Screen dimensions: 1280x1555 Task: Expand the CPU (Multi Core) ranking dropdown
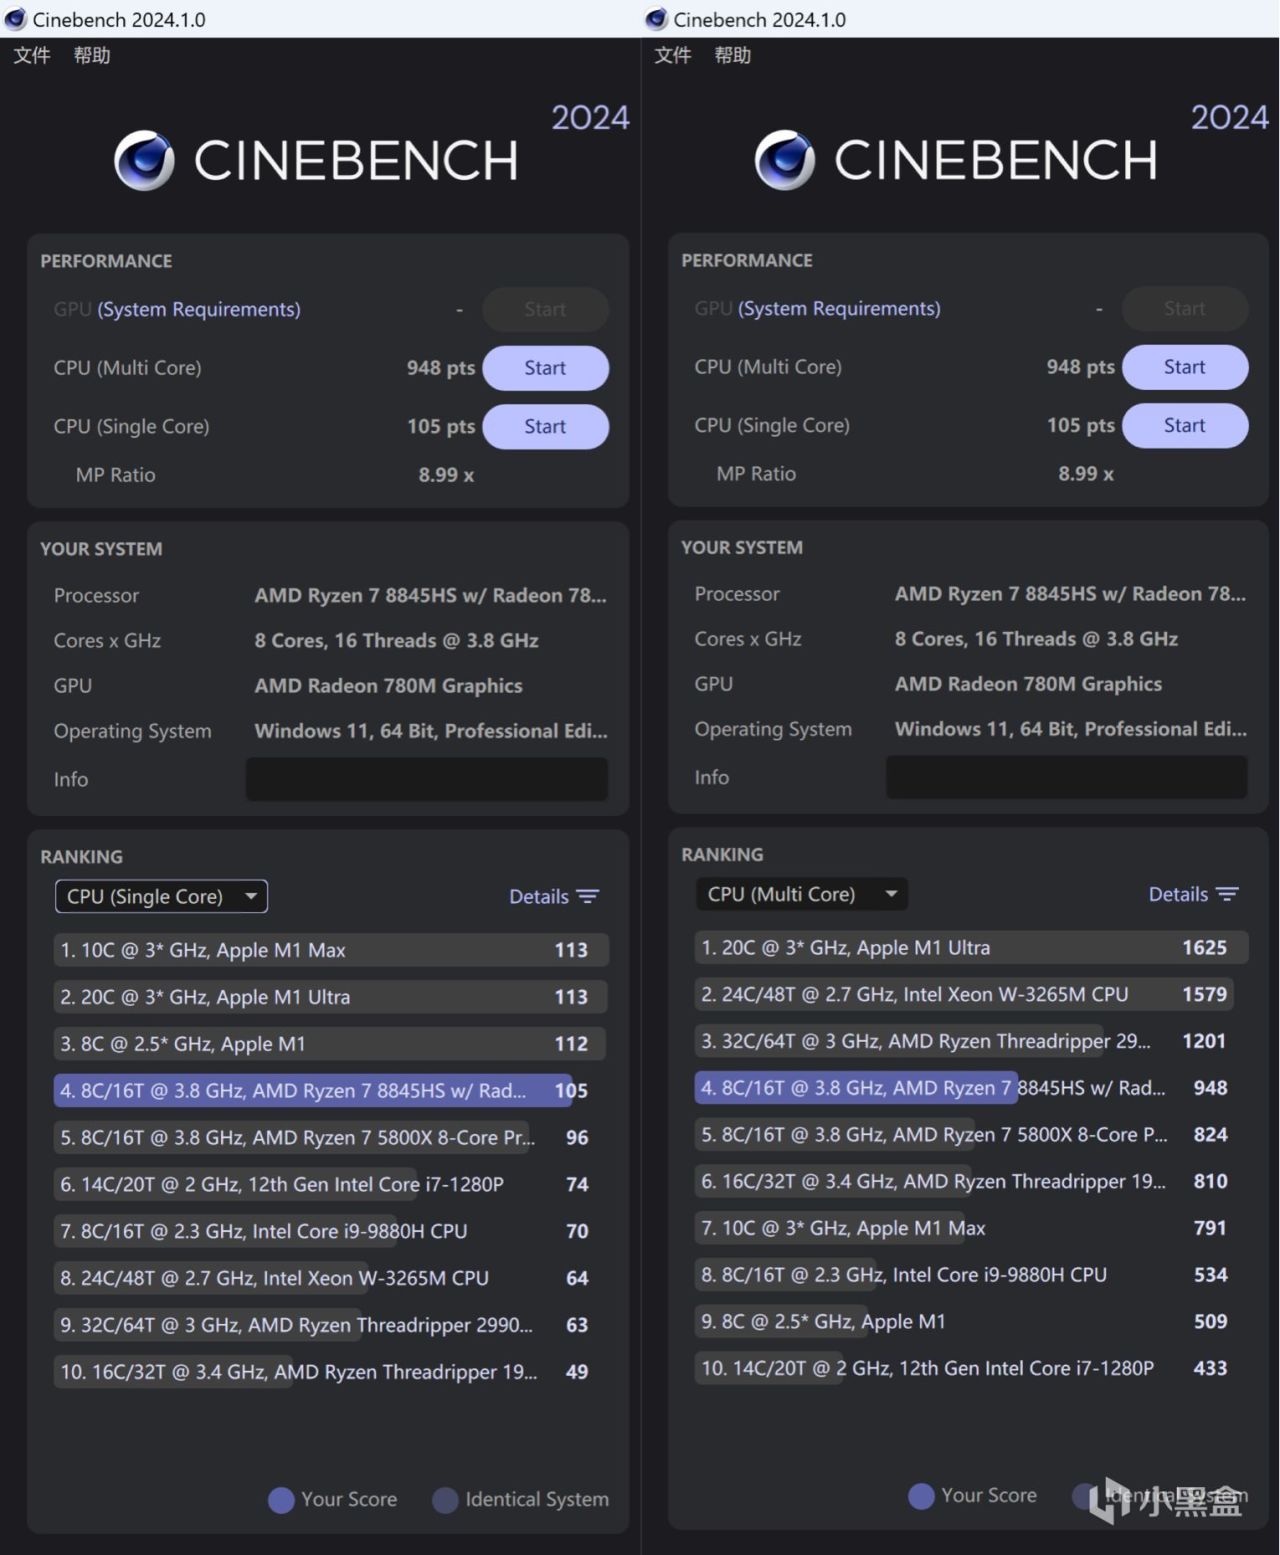point(802,894)
